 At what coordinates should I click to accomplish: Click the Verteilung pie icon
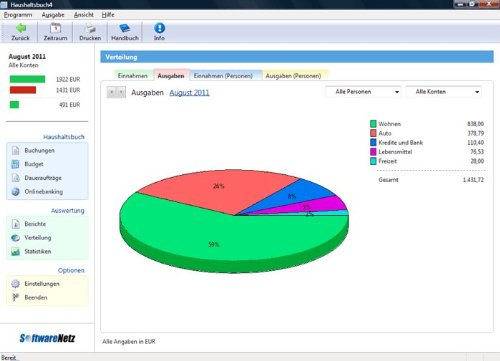coord(16,238)
